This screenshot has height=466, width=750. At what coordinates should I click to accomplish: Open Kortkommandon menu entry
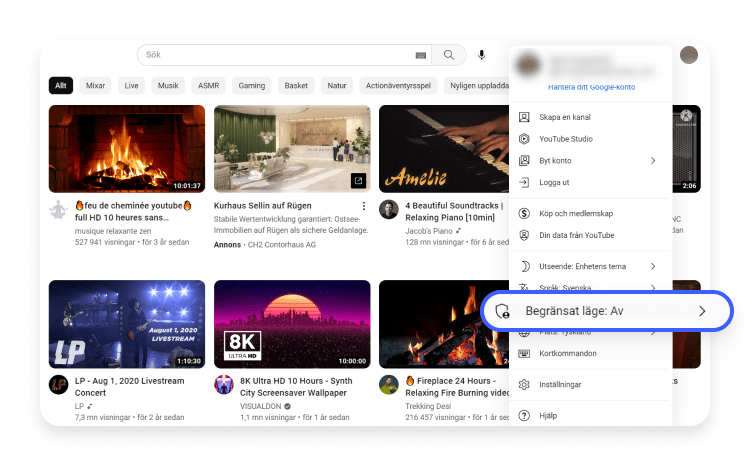coord(590,354)
